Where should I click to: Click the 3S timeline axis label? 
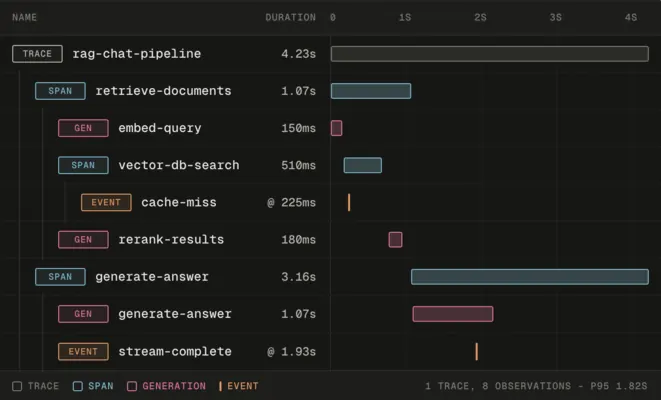click(x=556, y=18)
